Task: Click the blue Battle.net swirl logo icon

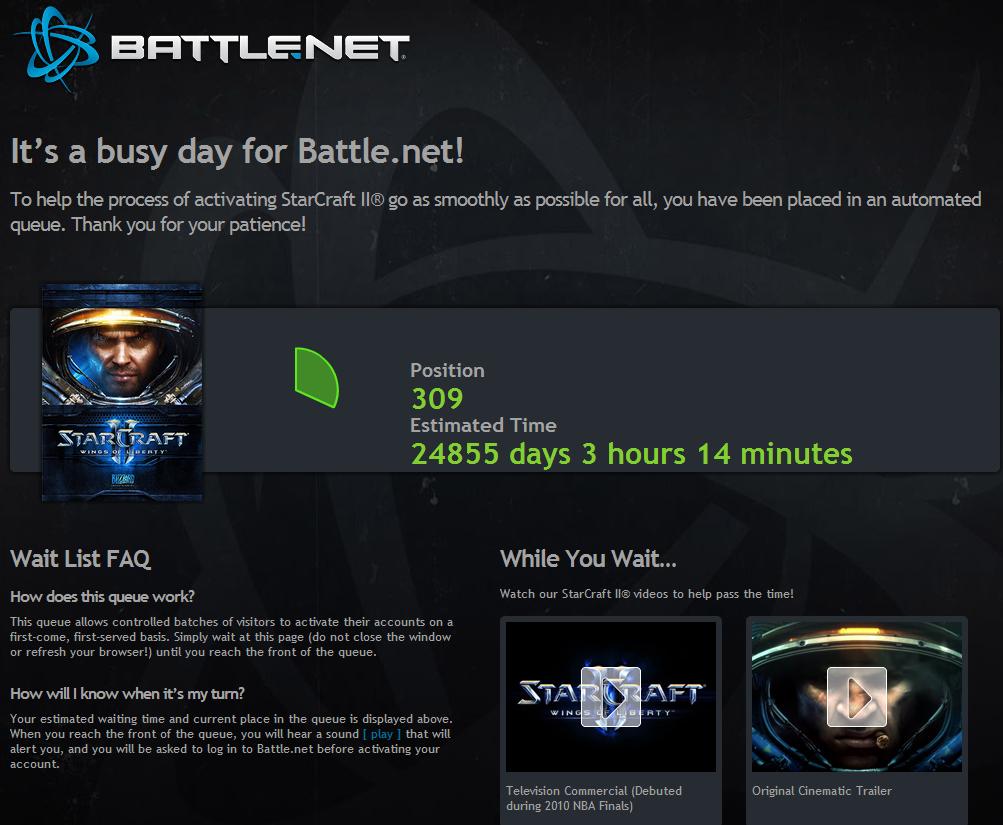Action: pyautogui.click(x=58, y=48)
